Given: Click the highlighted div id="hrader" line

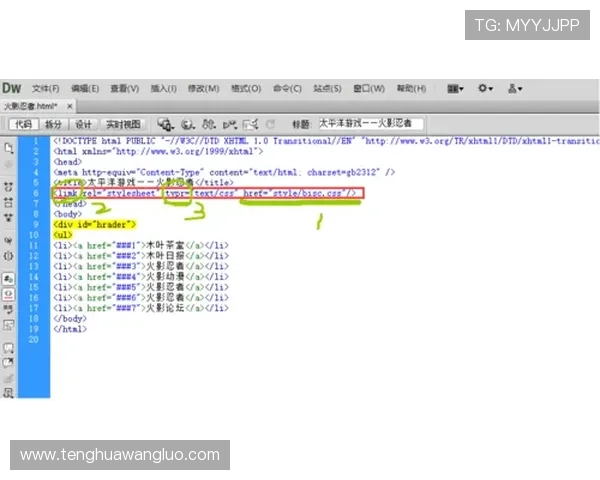Looking at the screenshot, I should coord(95,225).
